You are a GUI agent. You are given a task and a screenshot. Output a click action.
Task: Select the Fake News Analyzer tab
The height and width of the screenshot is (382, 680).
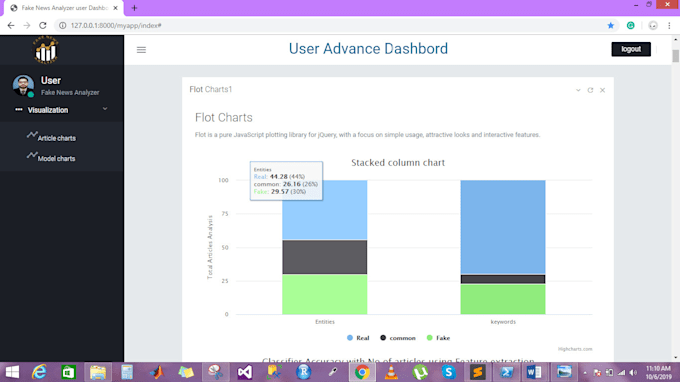(x=64, y=8)
